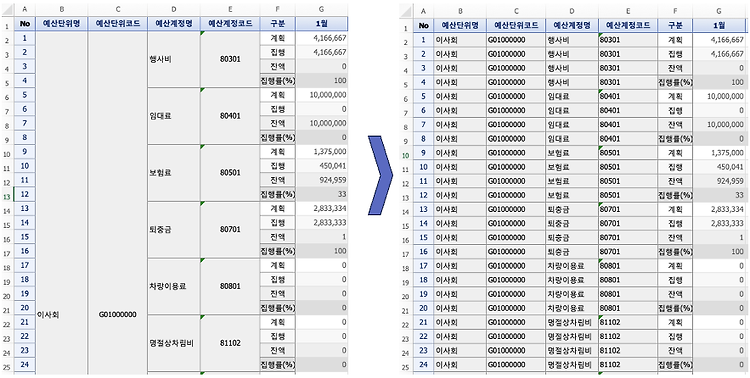This screenshot has height=378, width=750.
Task: Click select-all corner of the unmerged sheet
Action: (x=406, y=11)
